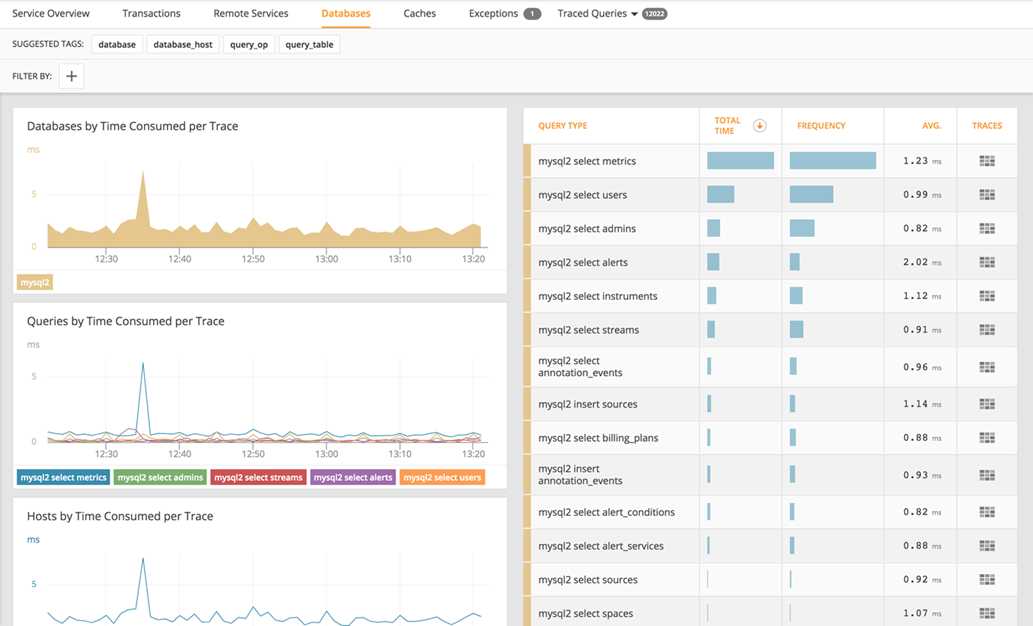Apply the query_table suggested tag
Screen dimensions: 1033x626
[309, 45]
